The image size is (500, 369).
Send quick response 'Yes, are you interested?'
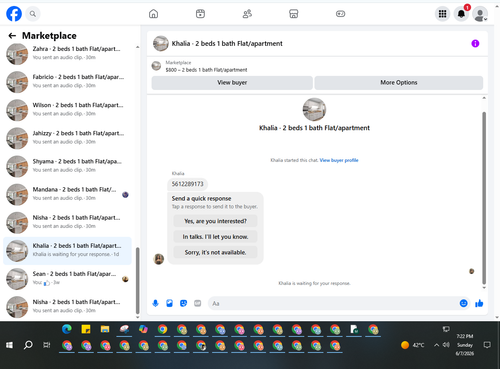[x=215, y=221]
